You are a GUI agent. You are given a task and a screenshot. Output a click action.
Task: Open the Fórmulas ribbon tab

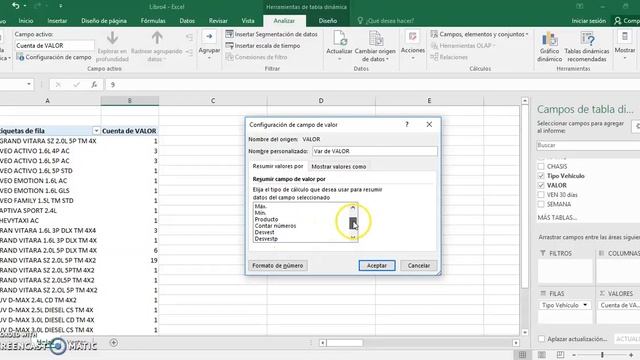click(x=153, y=20)
